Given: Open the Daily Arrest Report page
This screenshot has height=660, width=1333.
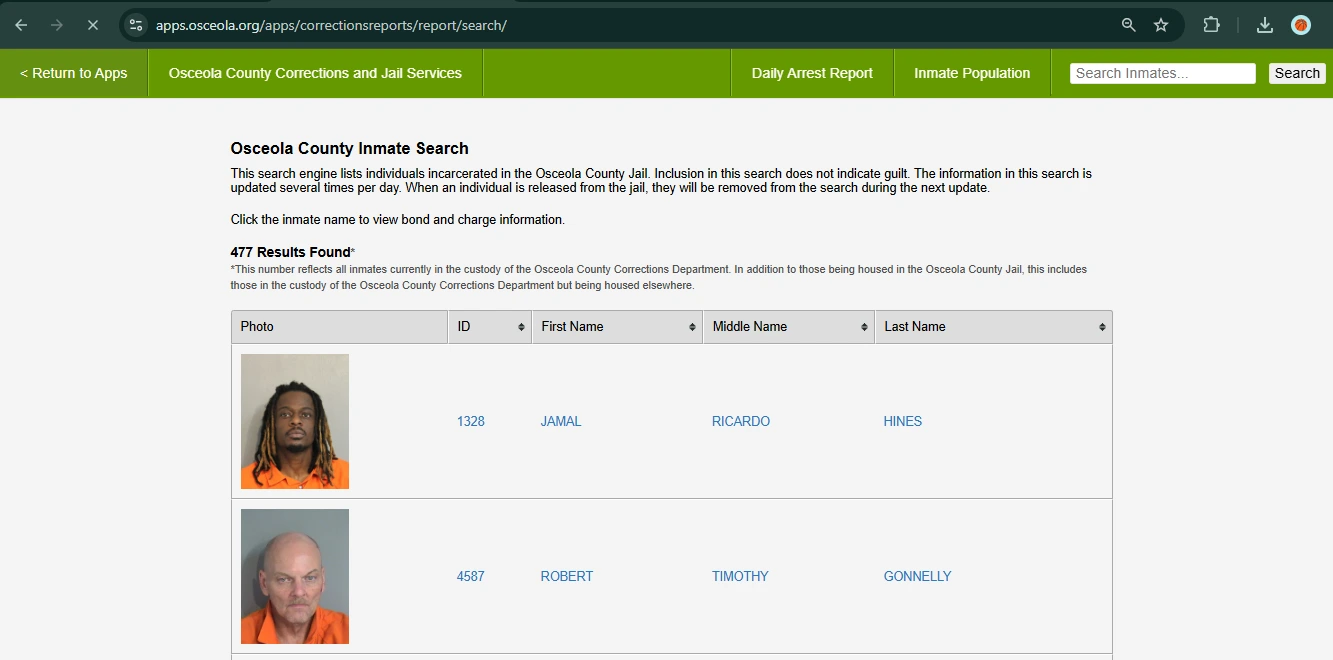Looking at the screenshot, I should [812, 73].
